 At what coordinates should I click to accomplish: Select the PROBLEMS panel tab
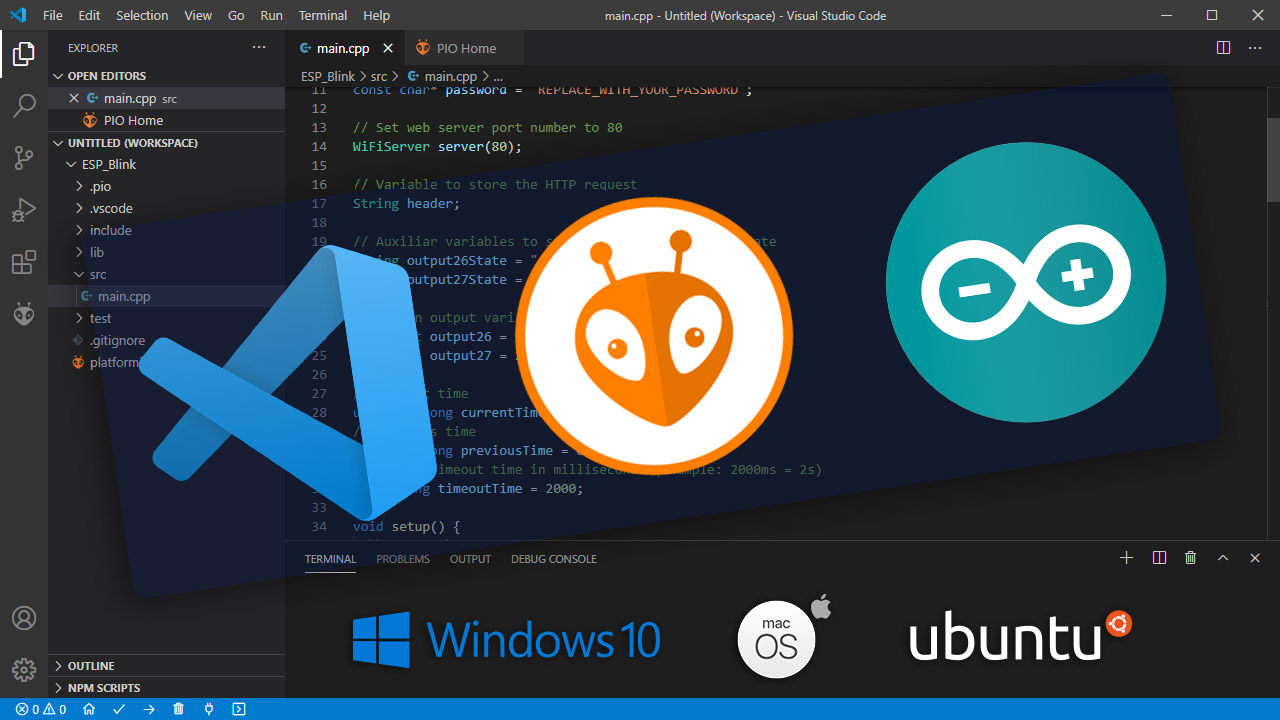[403, 559]
